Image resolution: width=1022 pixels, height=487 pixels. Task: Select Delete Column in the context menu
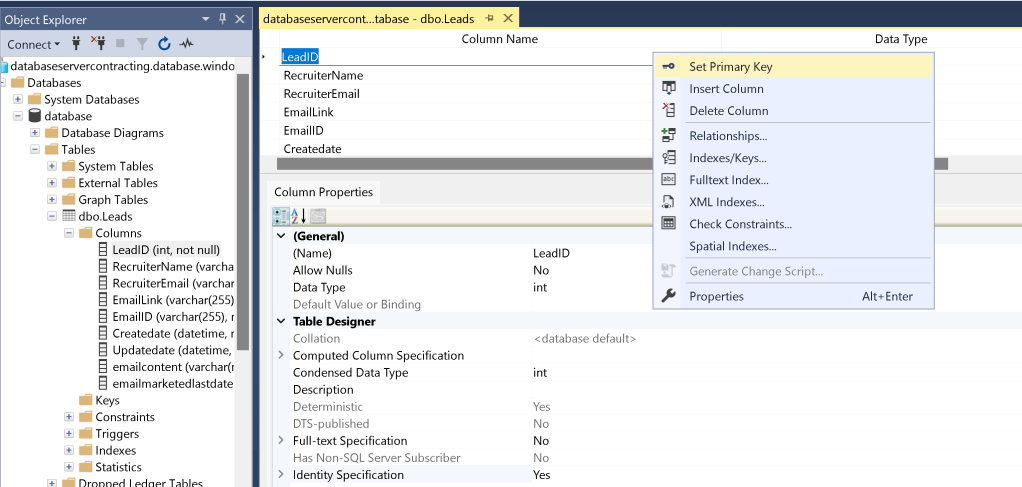(794, 111)
